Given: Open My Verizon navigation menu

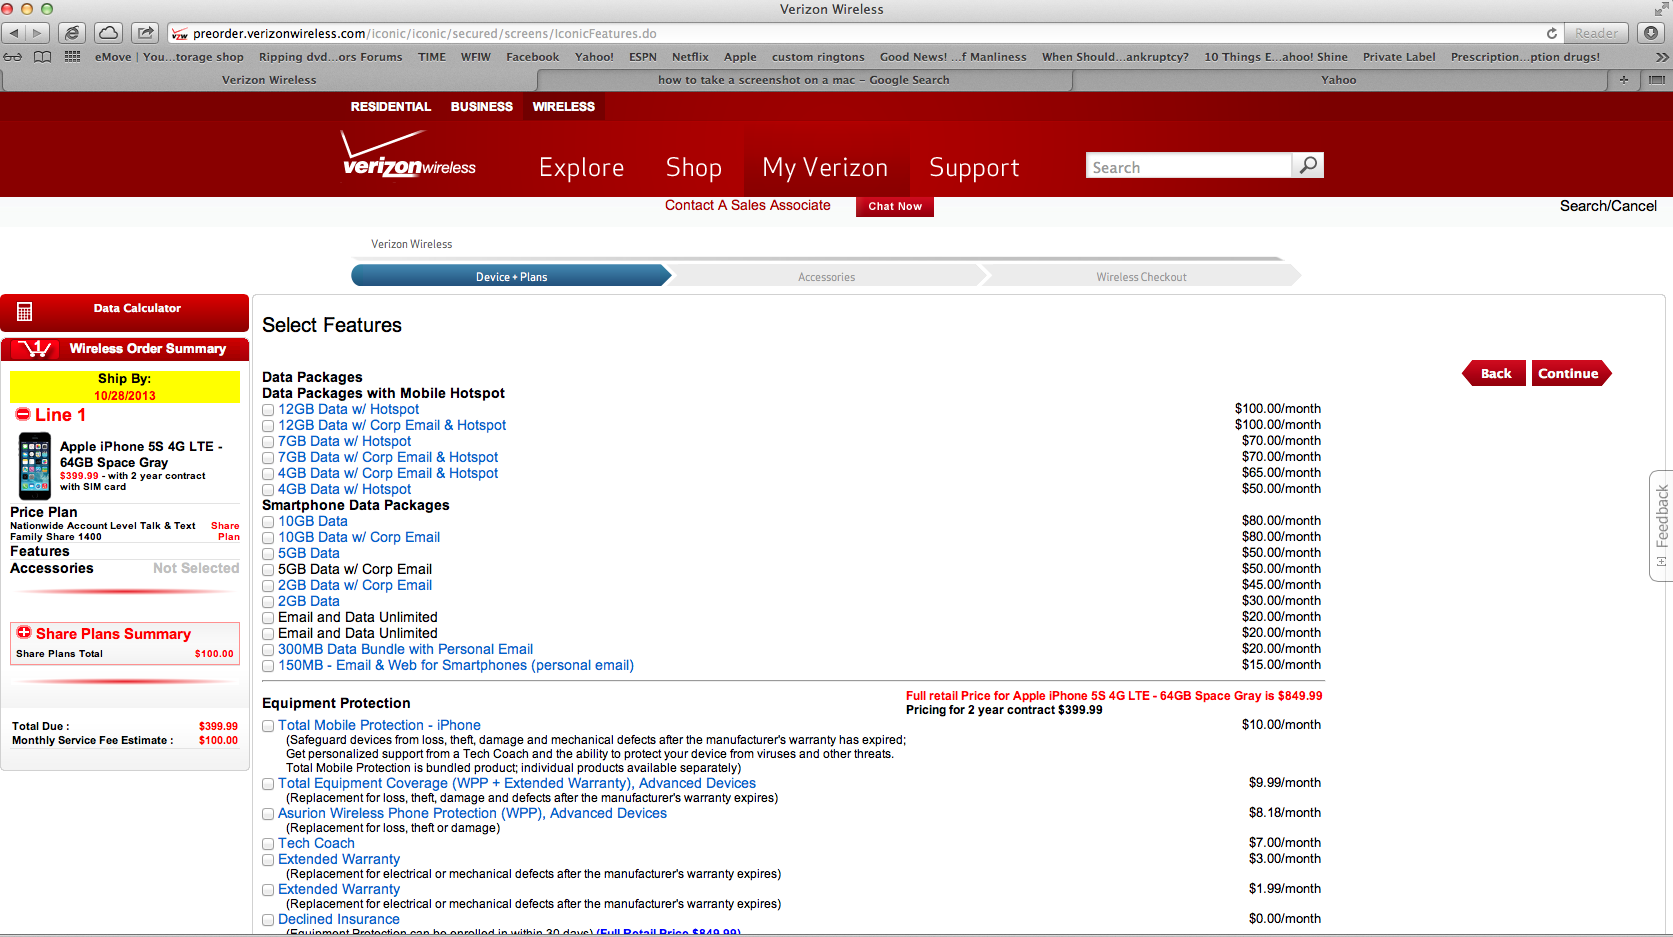Looking at the screenshot, I should pos(825,167).
